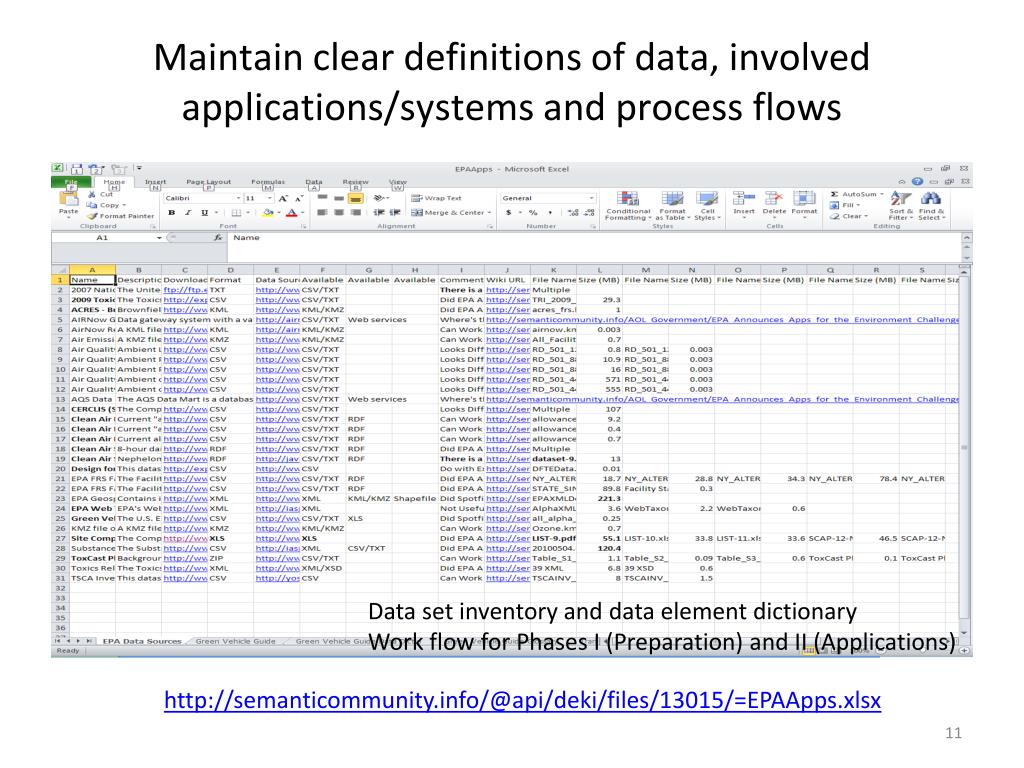Click the Orientation text angle icon
The width and height of the screenshot is (1024, 768).
379,198
